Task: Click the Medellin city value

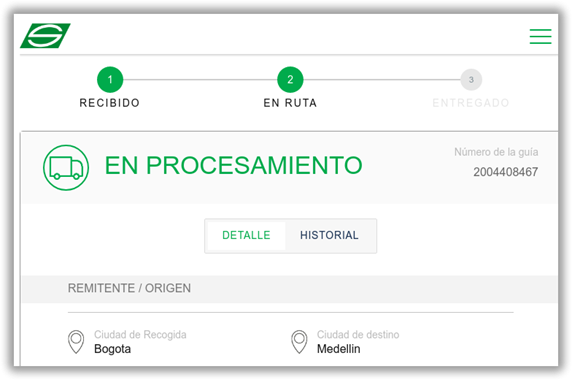Action: pyautogui.click(x=339, y=349)
